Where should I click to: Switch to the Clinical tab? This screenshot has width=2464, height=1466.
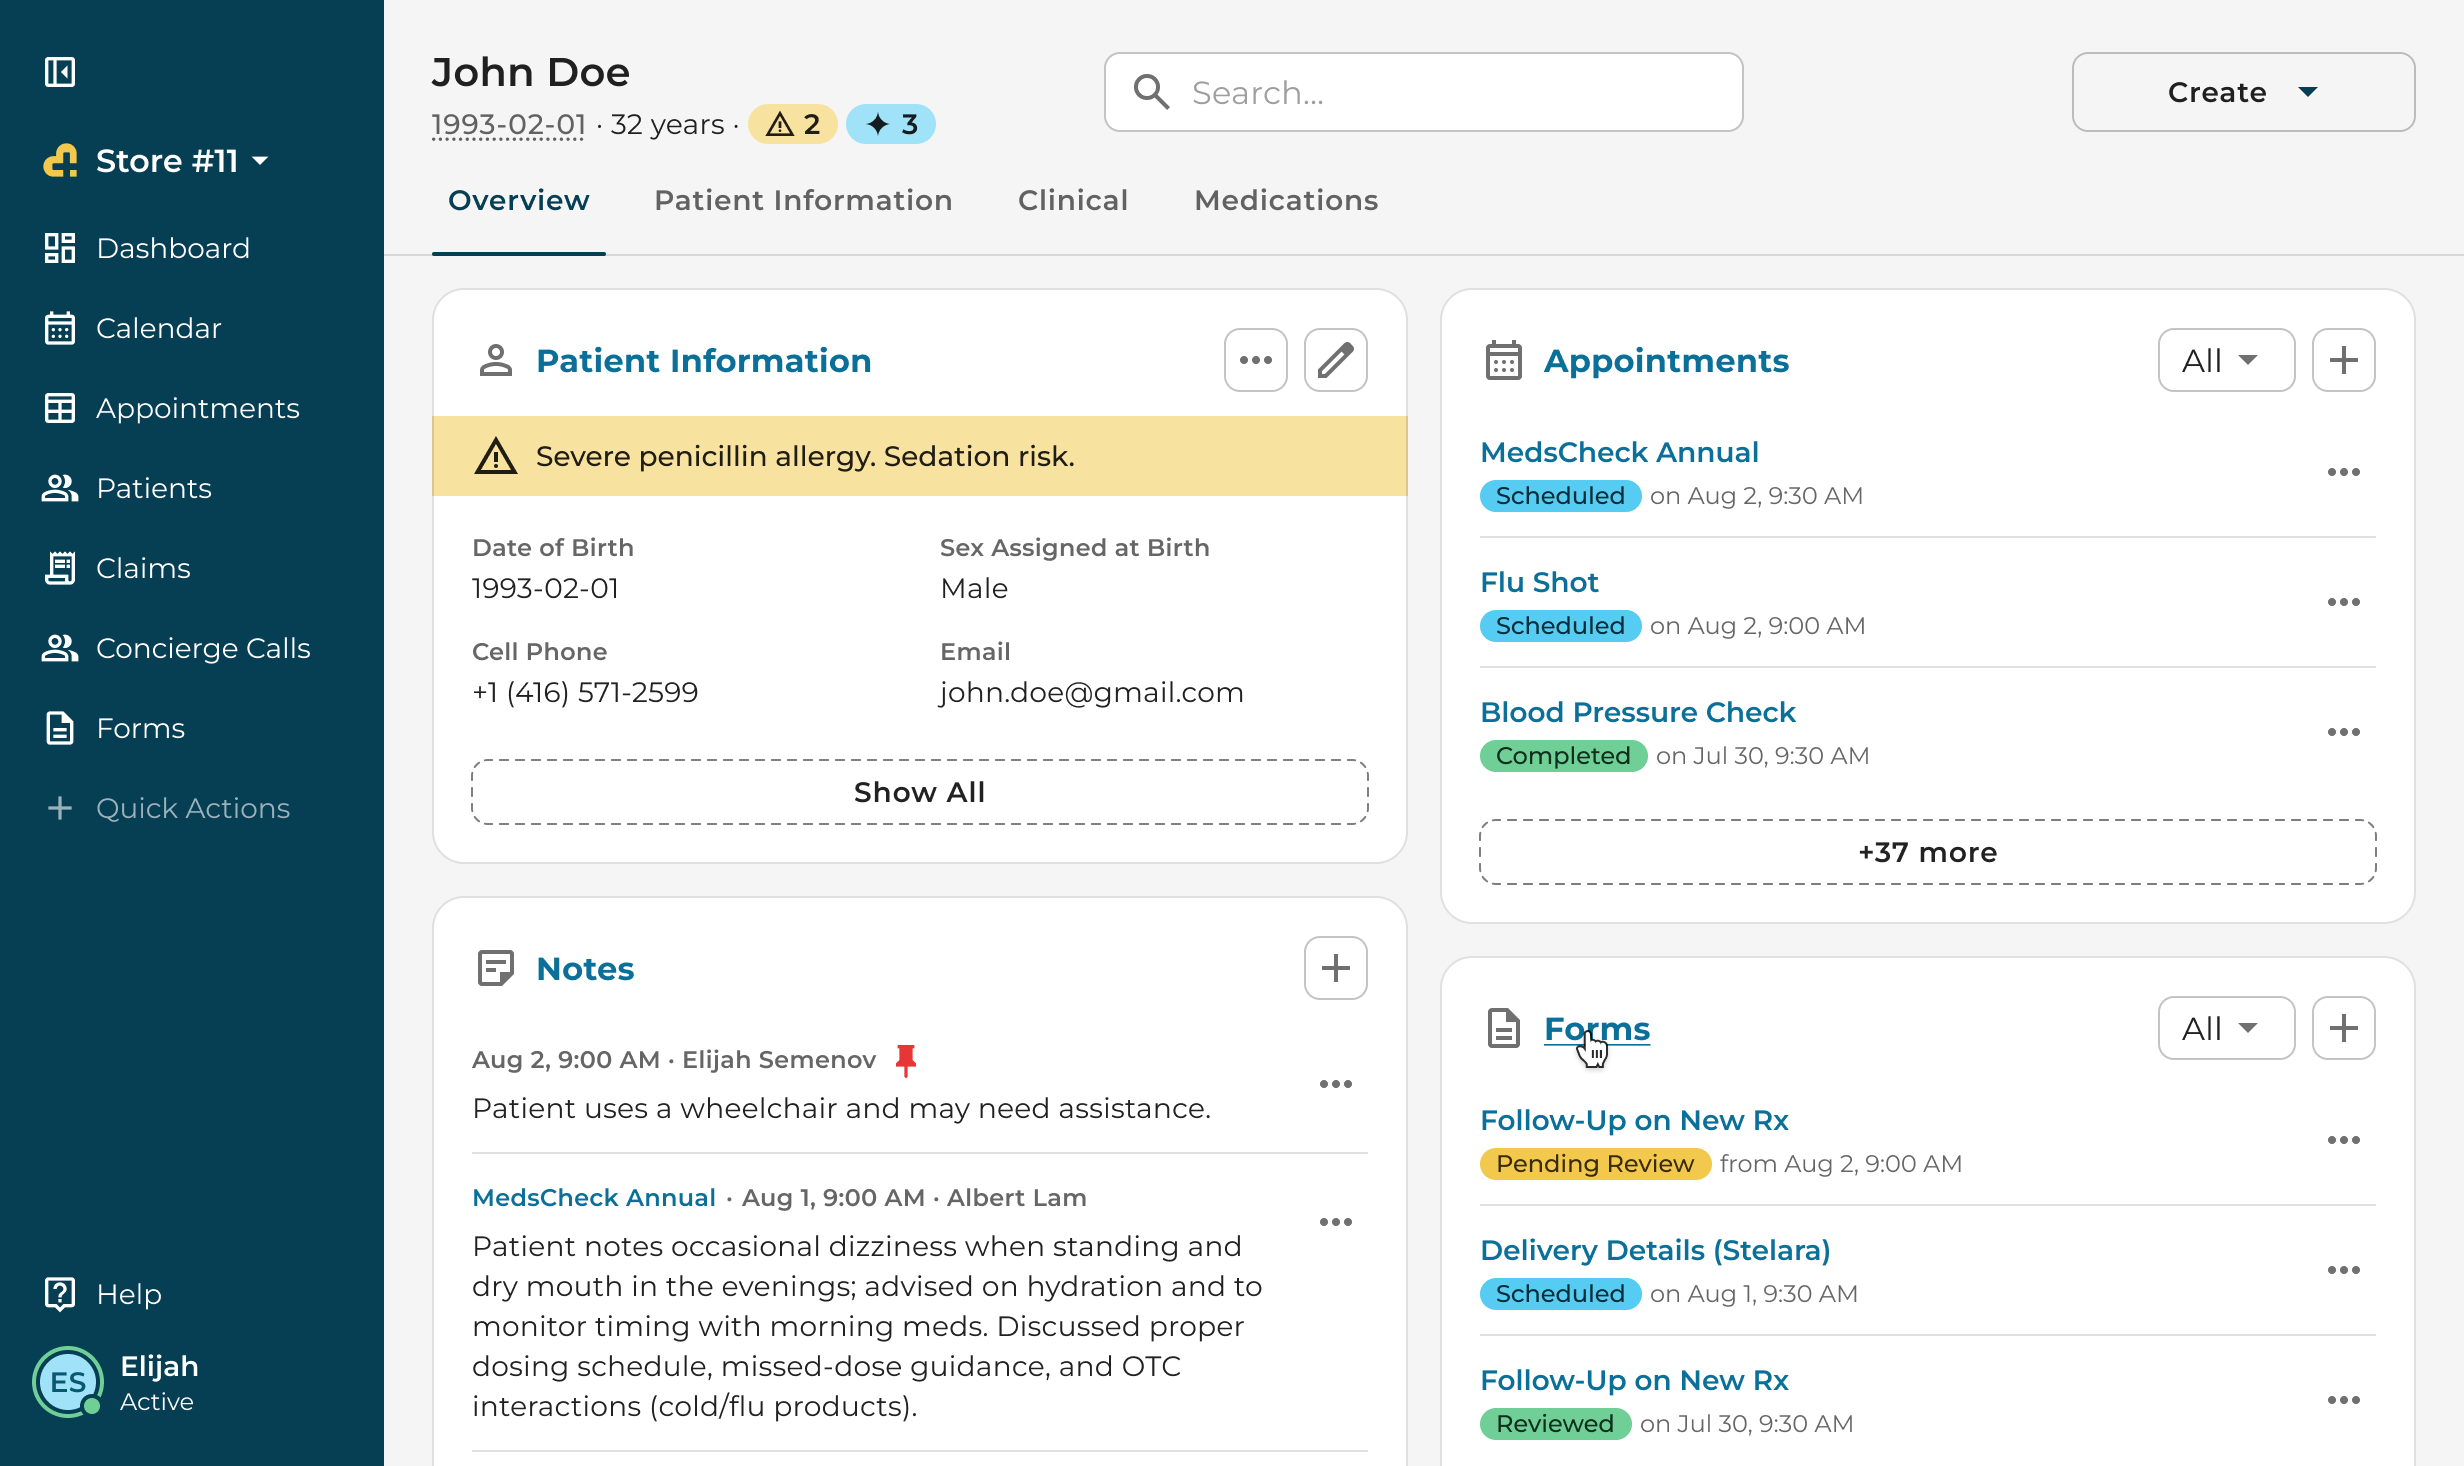pos(1072,200)
